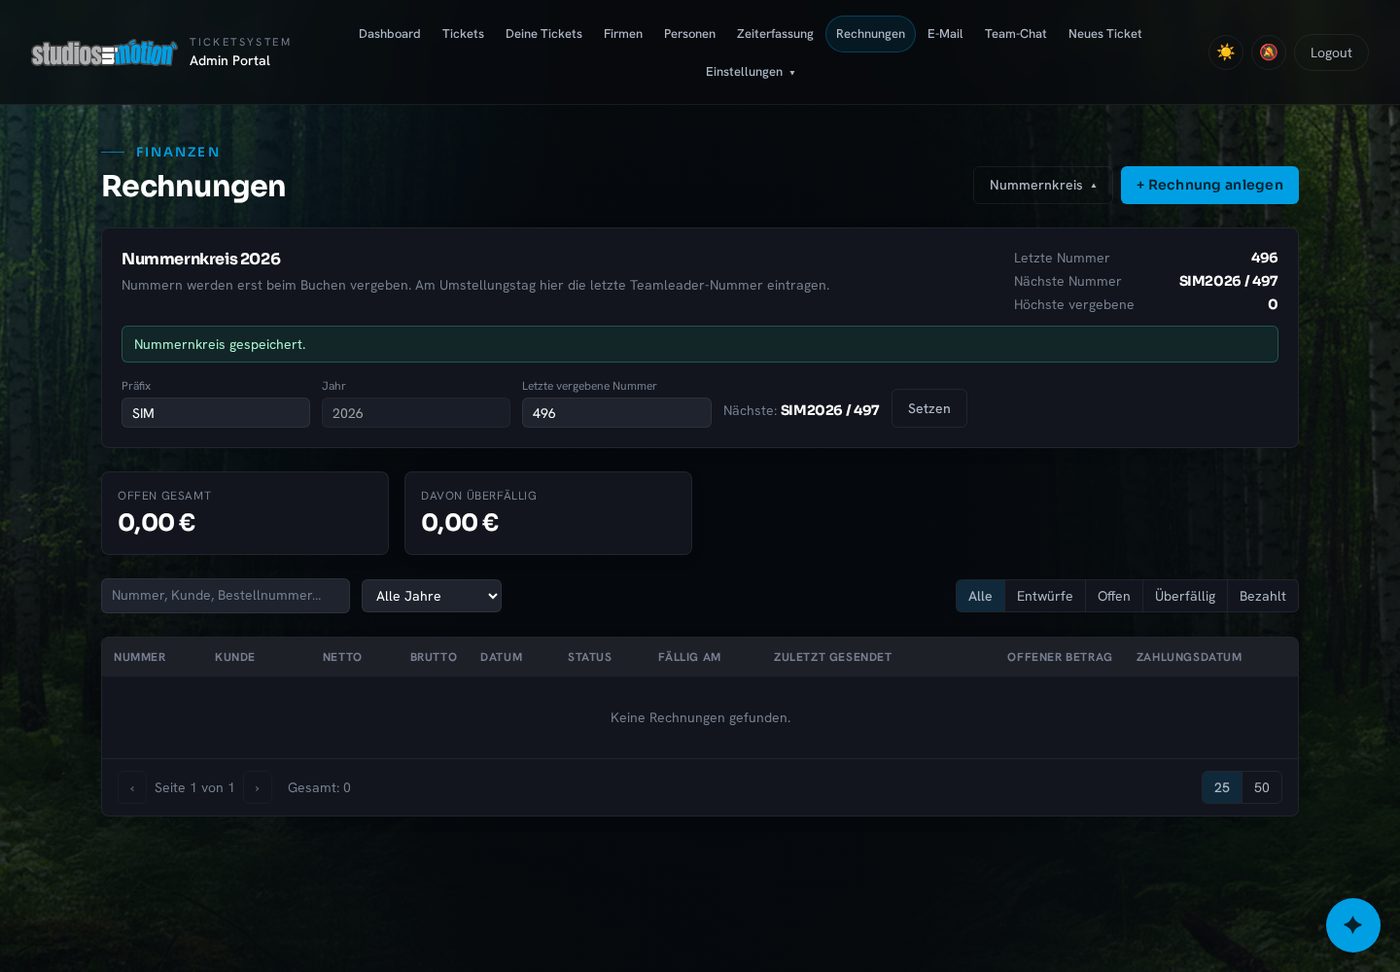1400x972 pixels.
Task: Filter invoices by Bezahlt
Action: (1263, 596)
